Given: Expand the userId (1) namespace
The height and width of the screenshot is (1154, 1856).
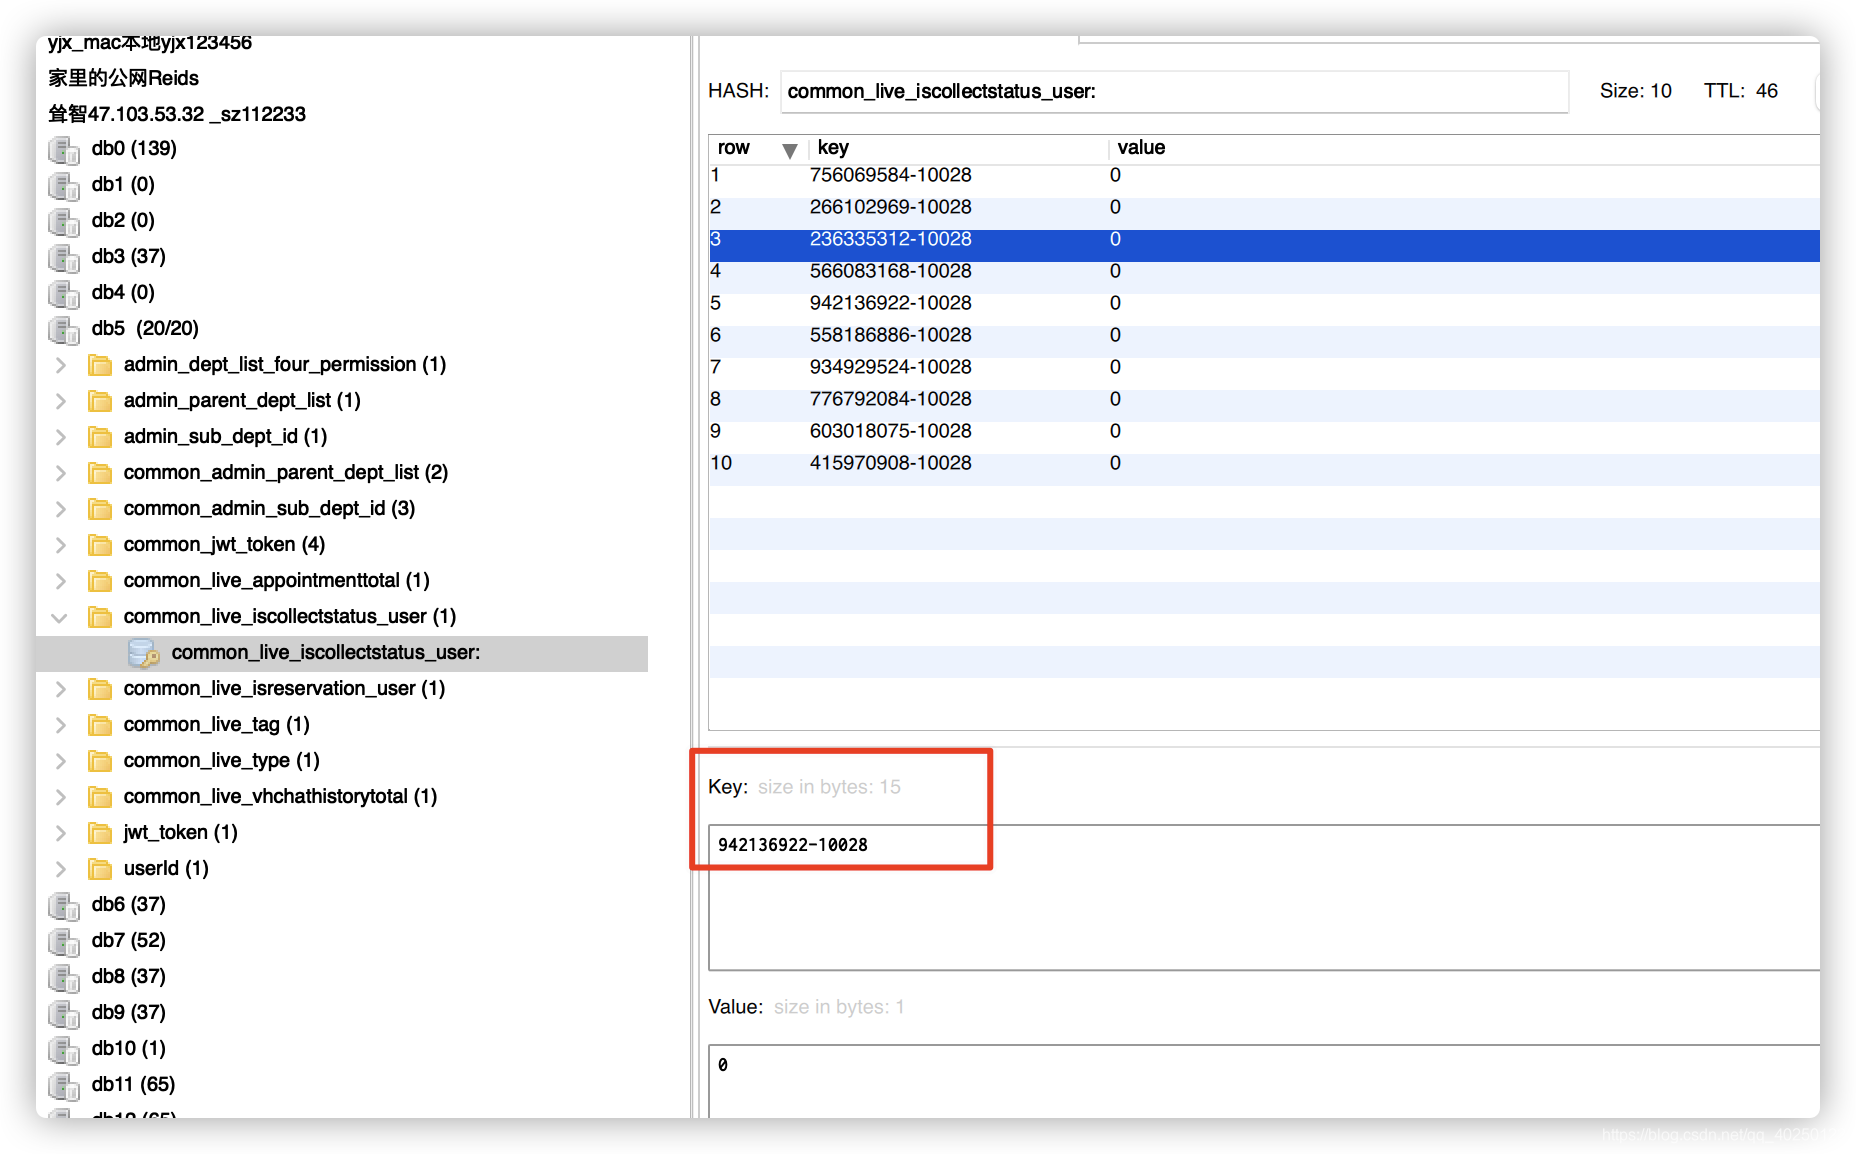Looking at the screenshot, I should click(61, 869).
